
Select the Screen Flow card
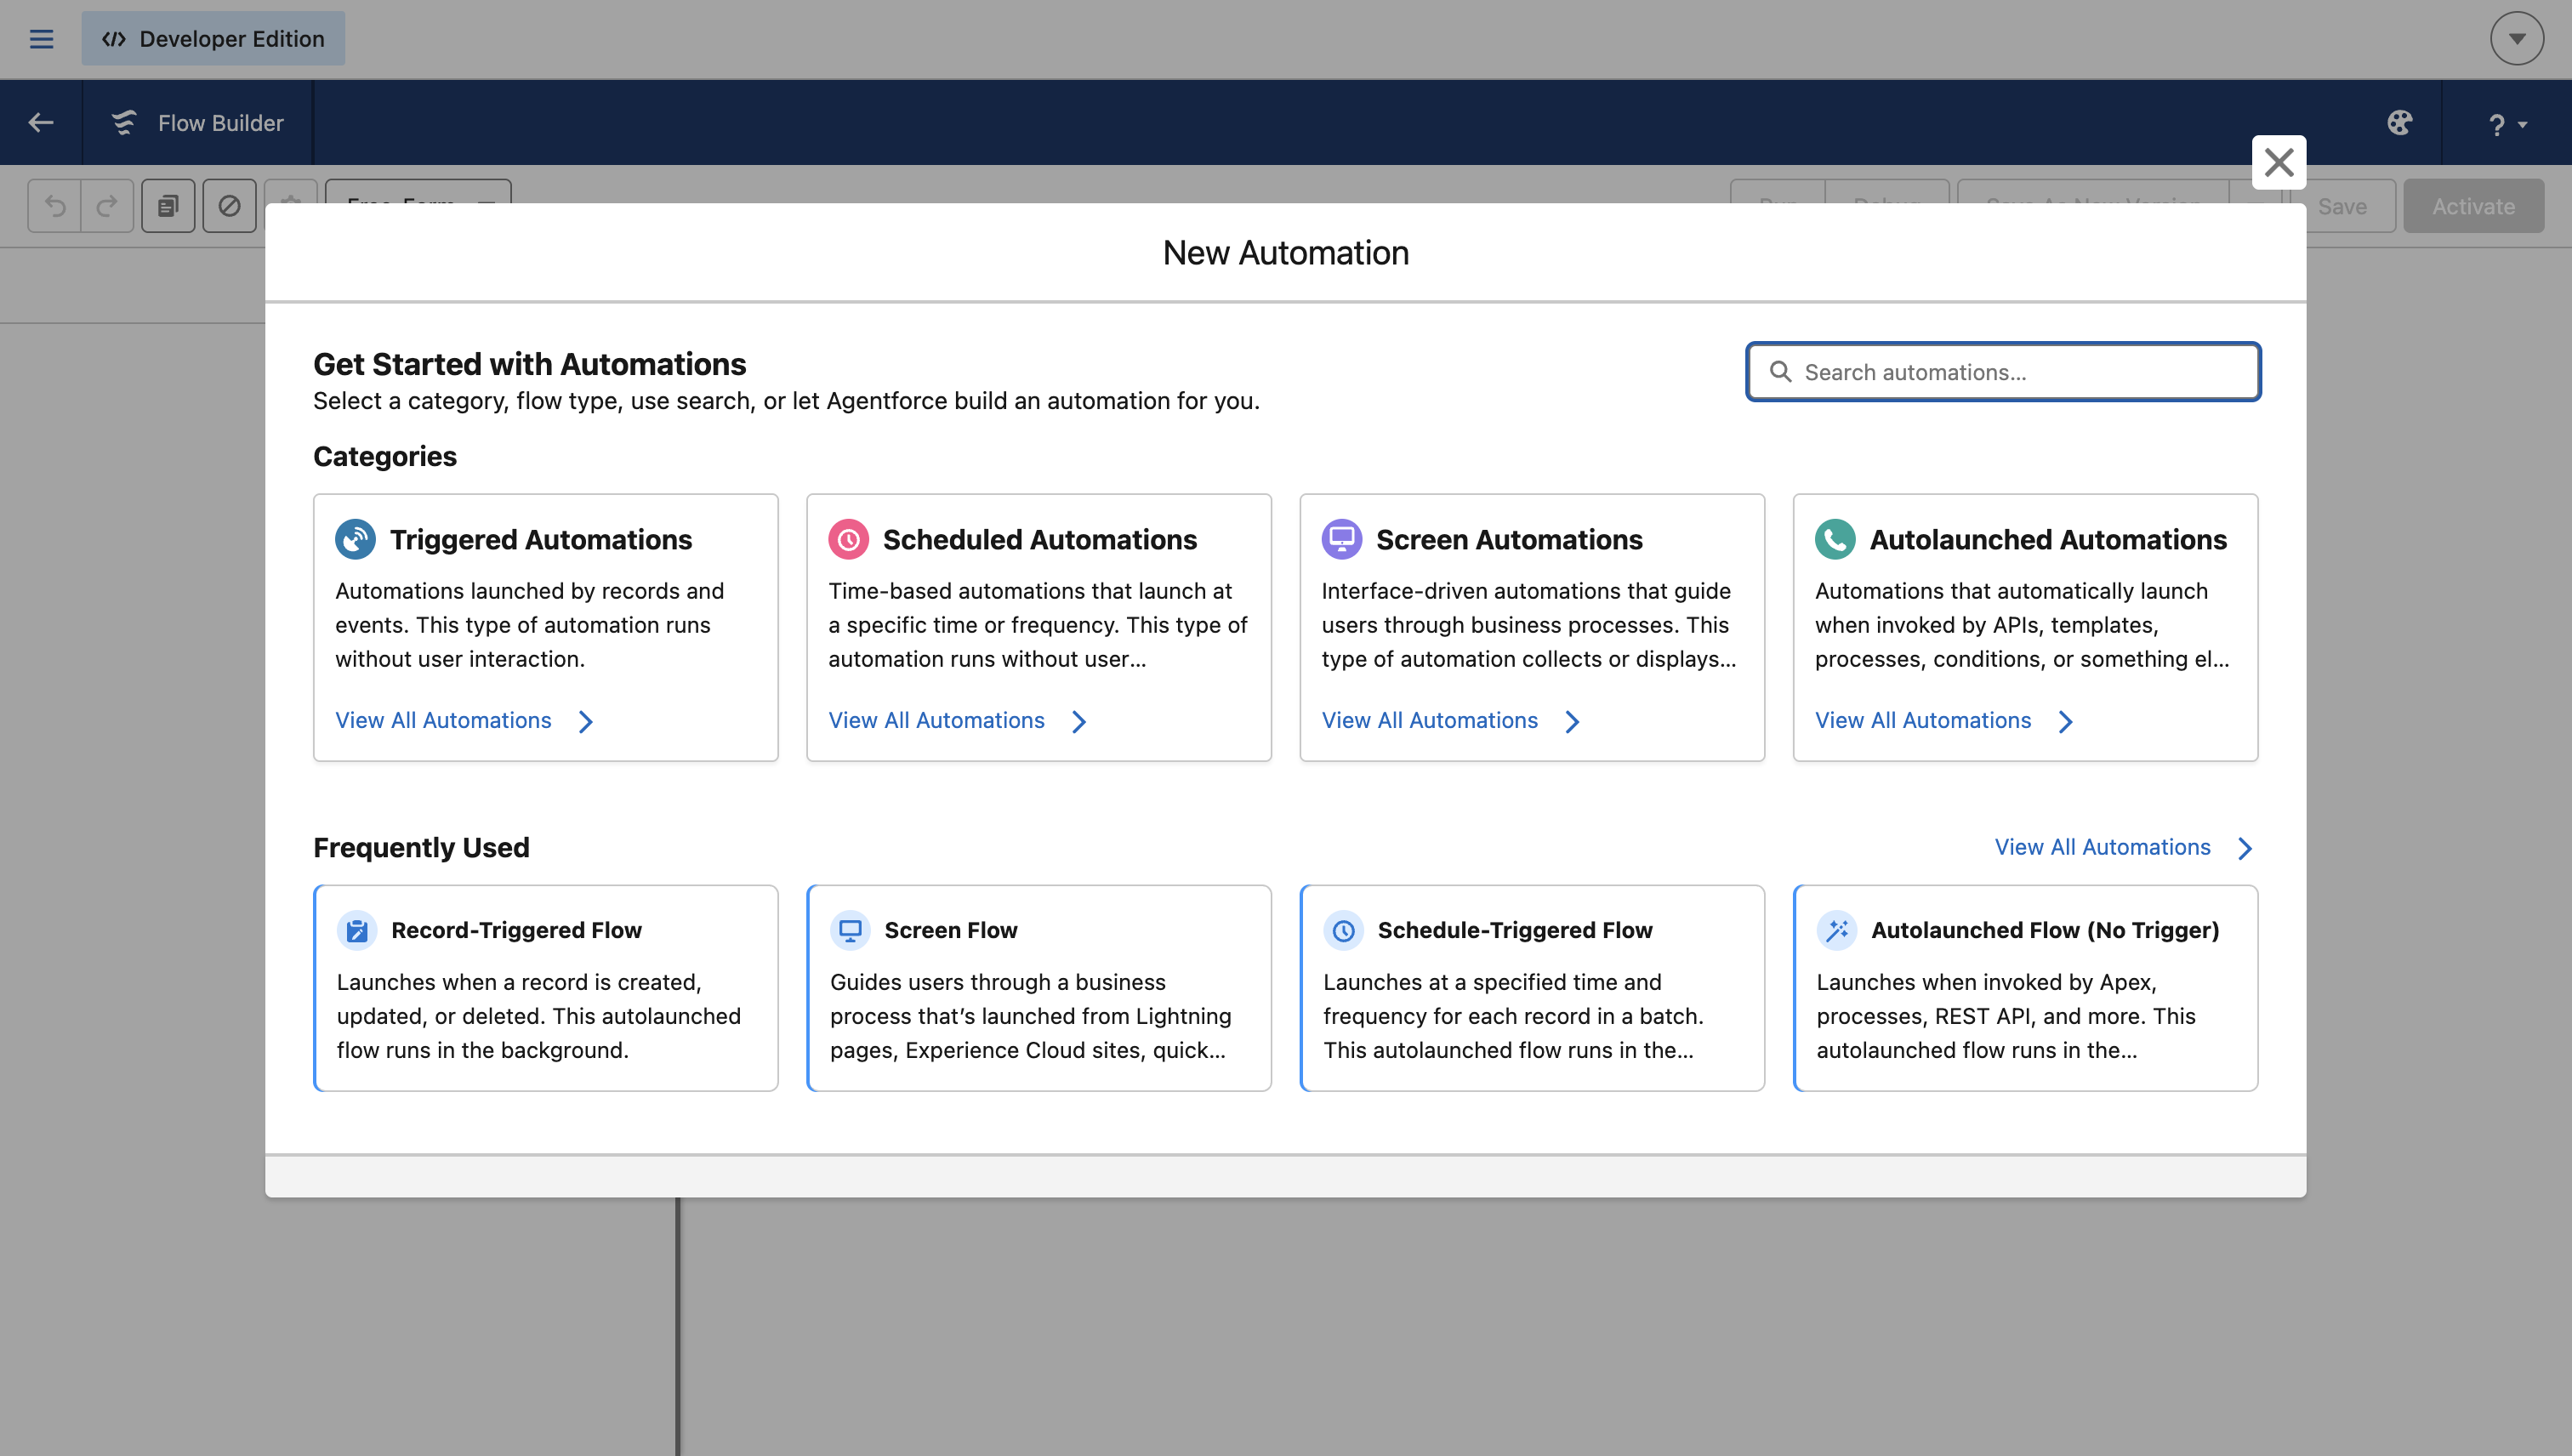(1039, 988)
